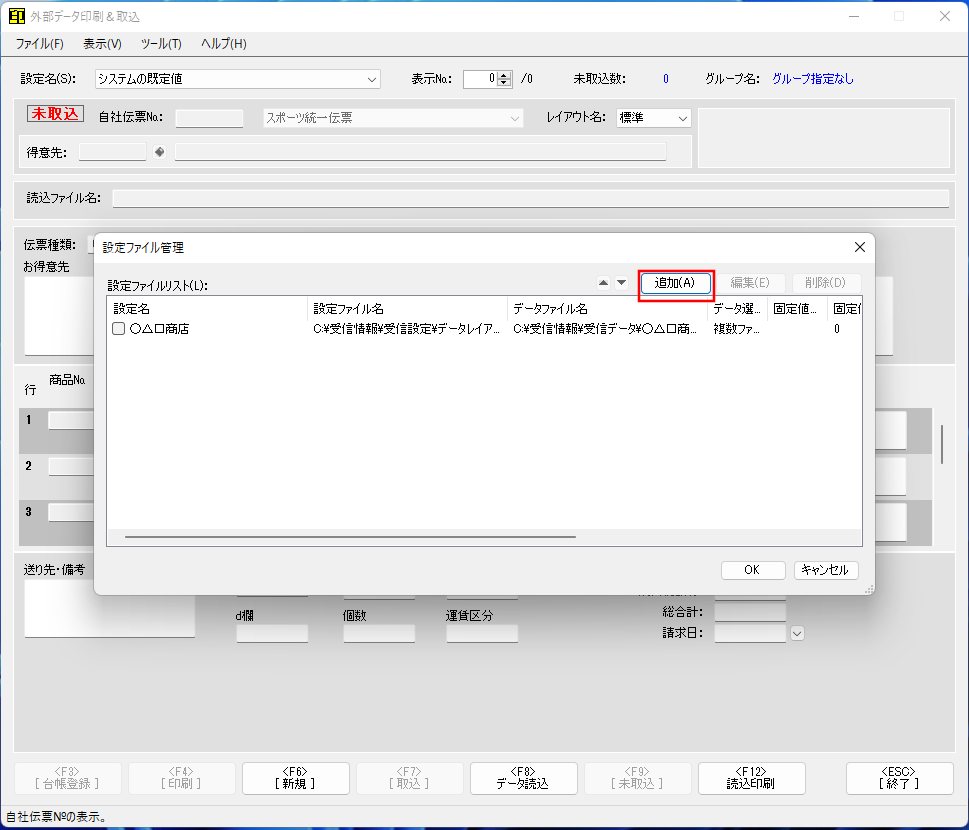This screenshot has width=969, height=830.
Task: Move the list item down with the down arrow
Action: click(622, 283)
